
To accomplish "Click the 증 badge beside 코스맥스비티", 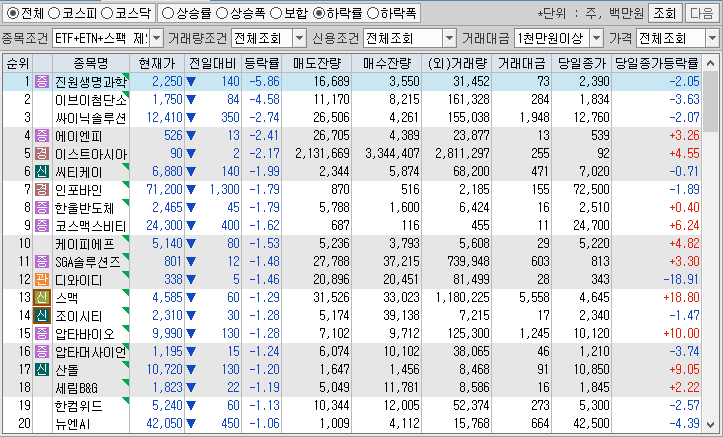I will click(x=42, y=225).
